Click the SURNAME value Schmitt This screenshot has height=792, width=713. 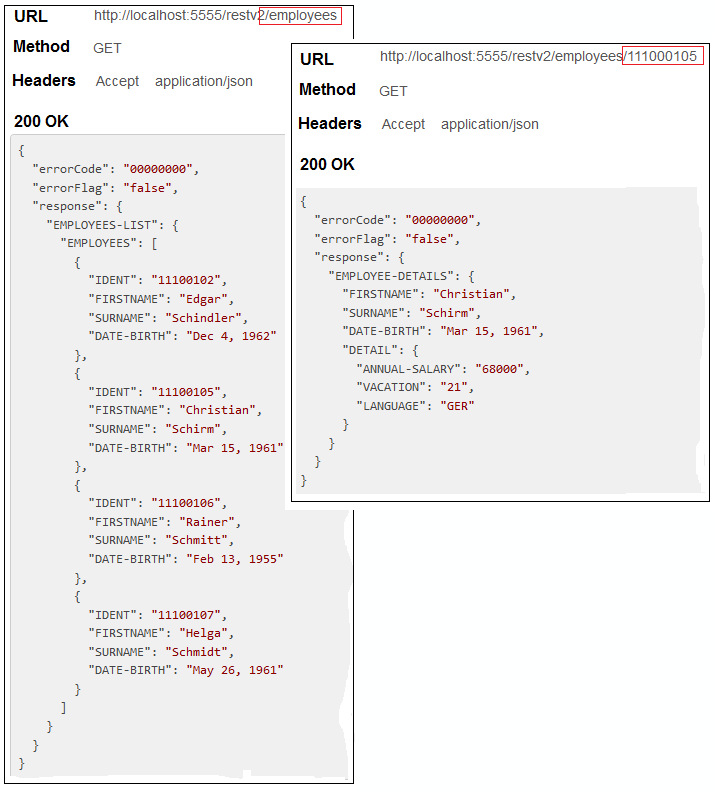(x=196, y=540)
